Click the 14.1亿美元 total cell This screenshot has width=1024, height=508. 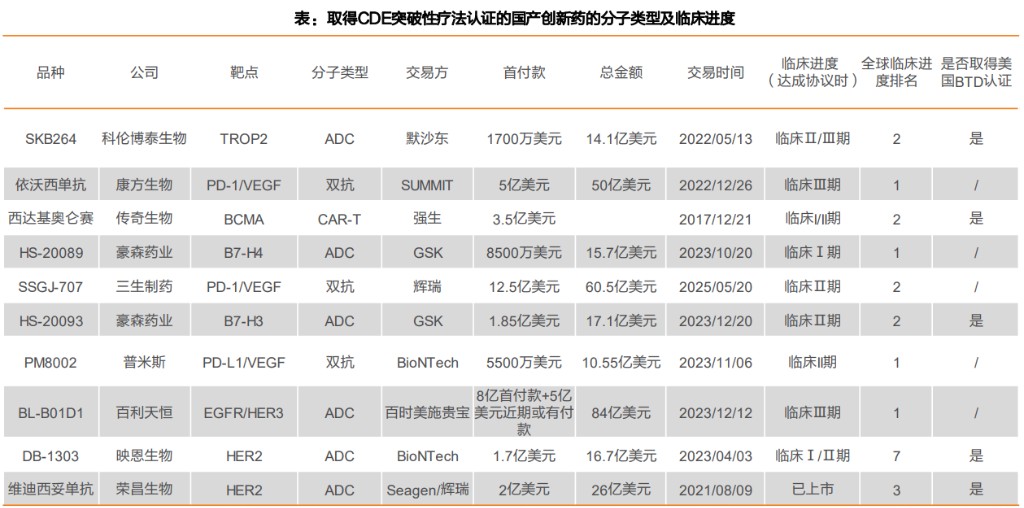click(x=621, y=139)
